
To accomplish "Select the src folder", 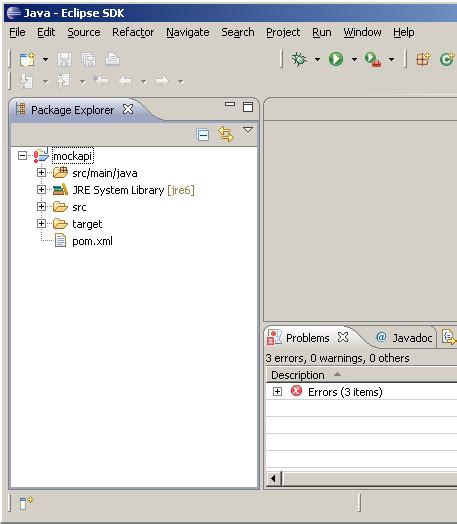I will tap(79, 207).
